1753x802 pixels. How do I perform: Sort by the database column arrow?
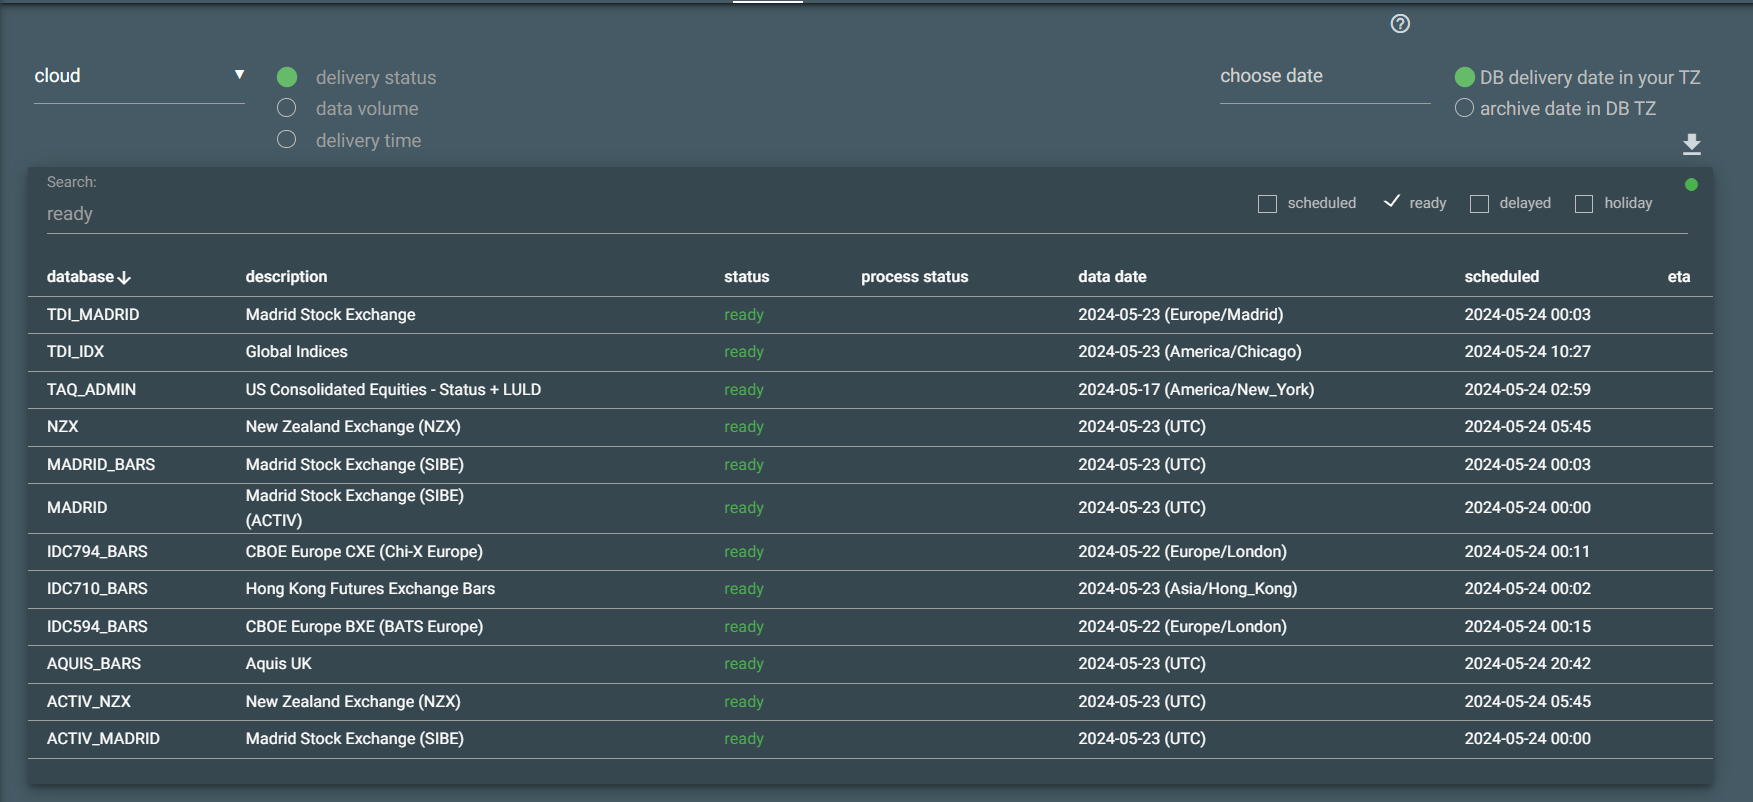click(x=124, y=278)
